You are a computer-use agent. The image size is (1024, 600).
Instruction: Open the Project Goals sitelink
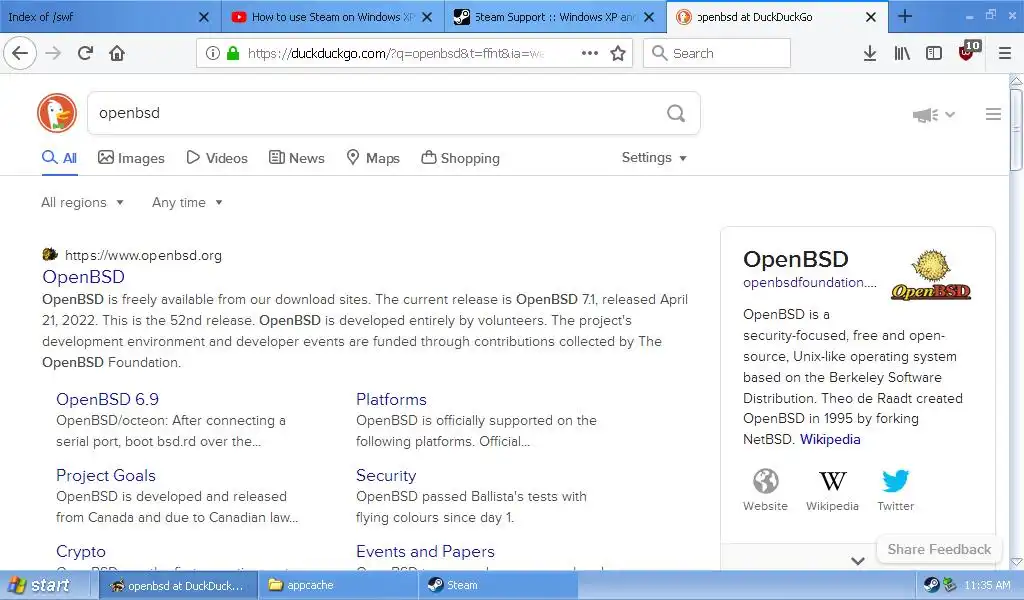[106, 475]
